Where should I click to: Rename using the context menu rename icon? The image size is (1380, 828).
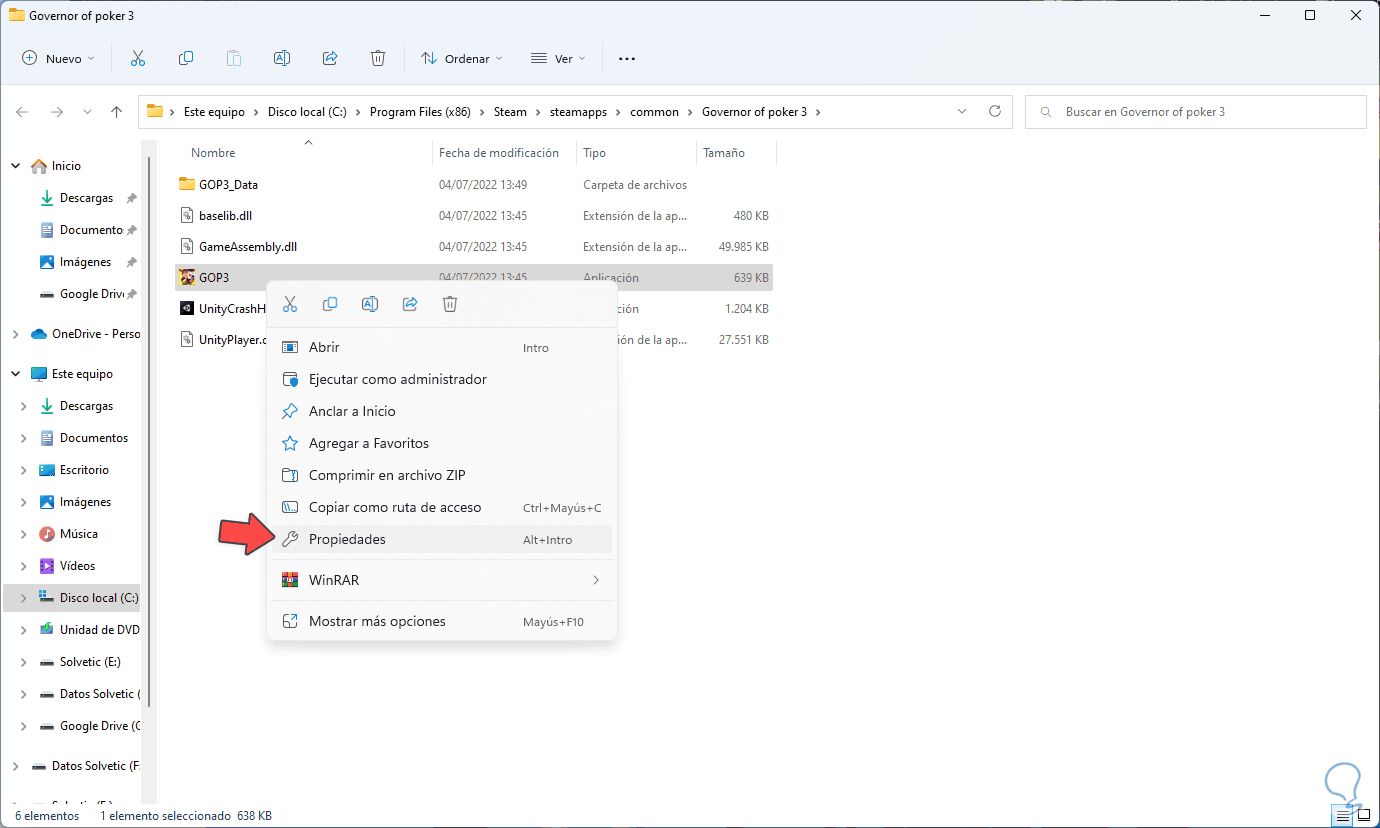[370, 304]
